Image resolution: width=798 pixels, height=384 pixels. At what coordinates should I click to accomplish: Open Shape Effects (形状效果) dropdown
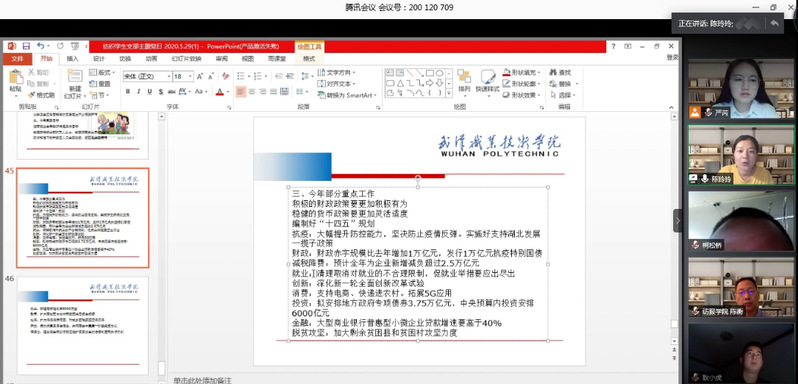pyautogui.click(x=521, y=95)
